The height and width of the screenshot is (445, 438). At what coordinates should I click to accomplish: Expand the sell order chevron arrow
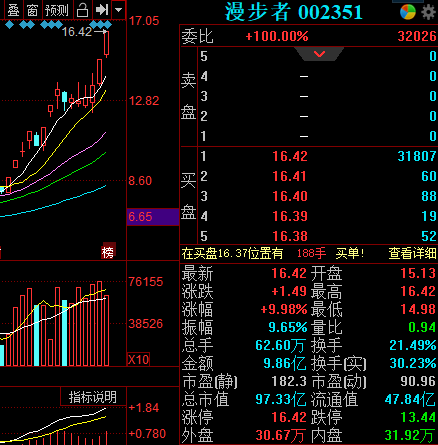[x=319, y=54]
